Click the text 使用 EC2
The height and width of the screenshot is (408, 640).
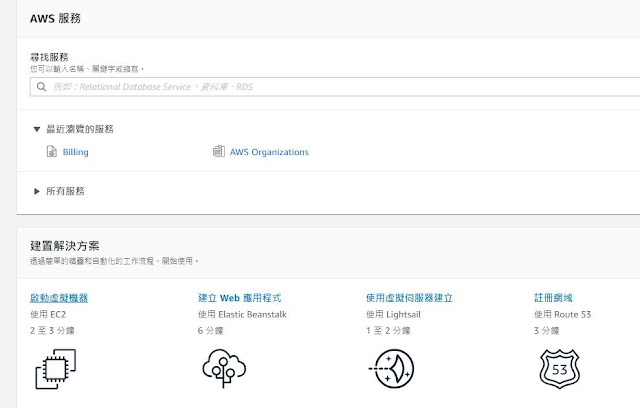[48, 315]
